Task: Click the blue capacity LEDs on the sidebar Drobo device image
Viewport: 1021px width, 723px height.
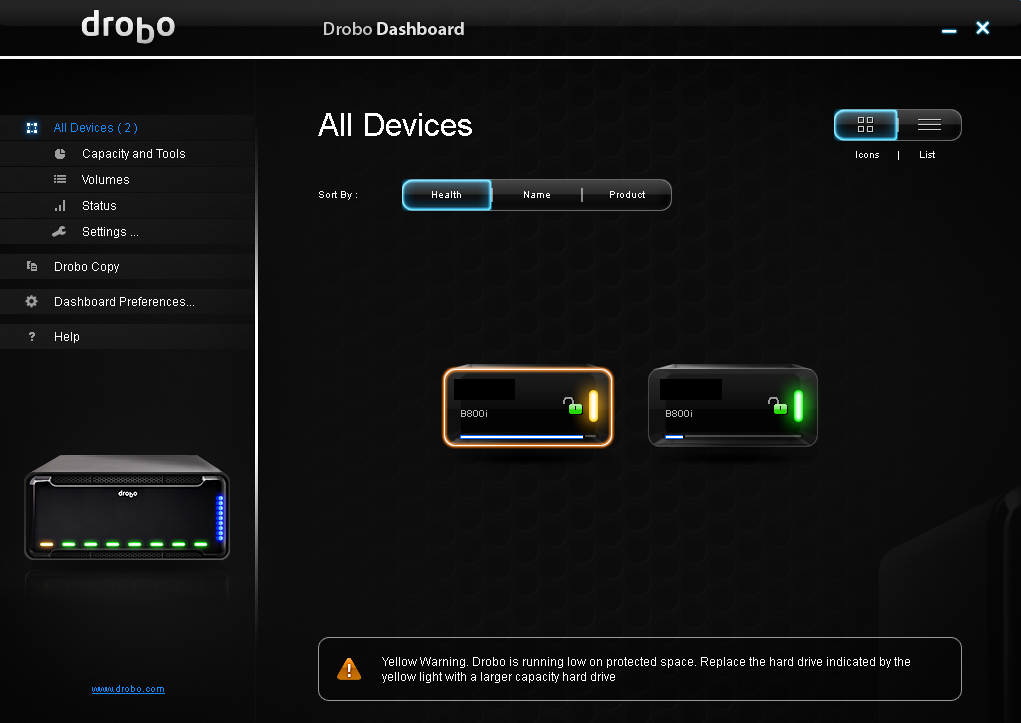Action: click(220, 518)
